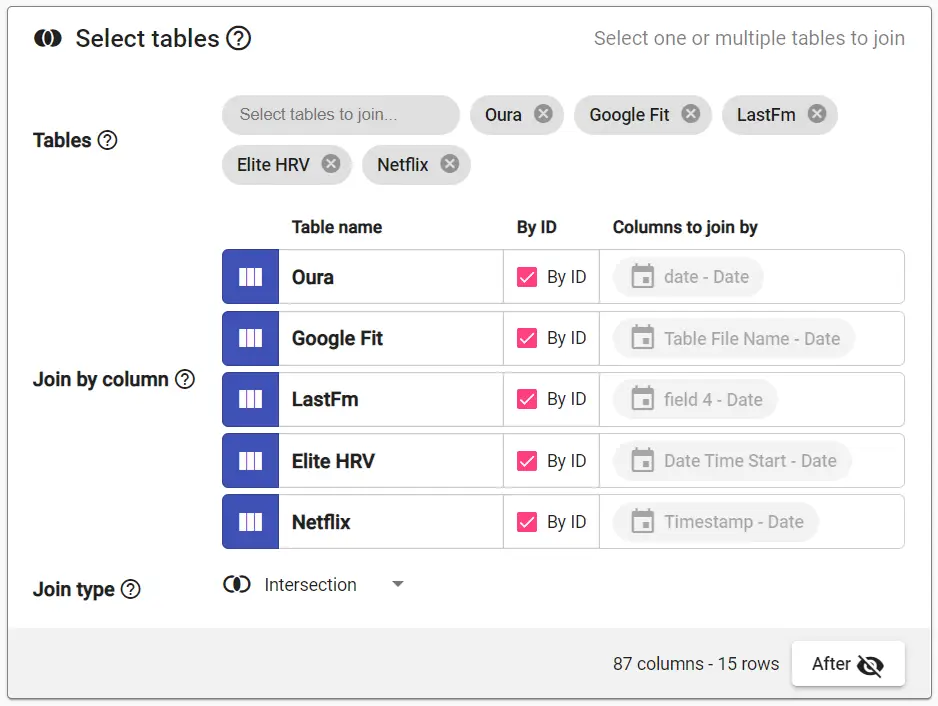The width and height of the screenshot is (938, 706).
Task: Click the crossed-eye icon on After button
Action: click(x=870, y=665)
